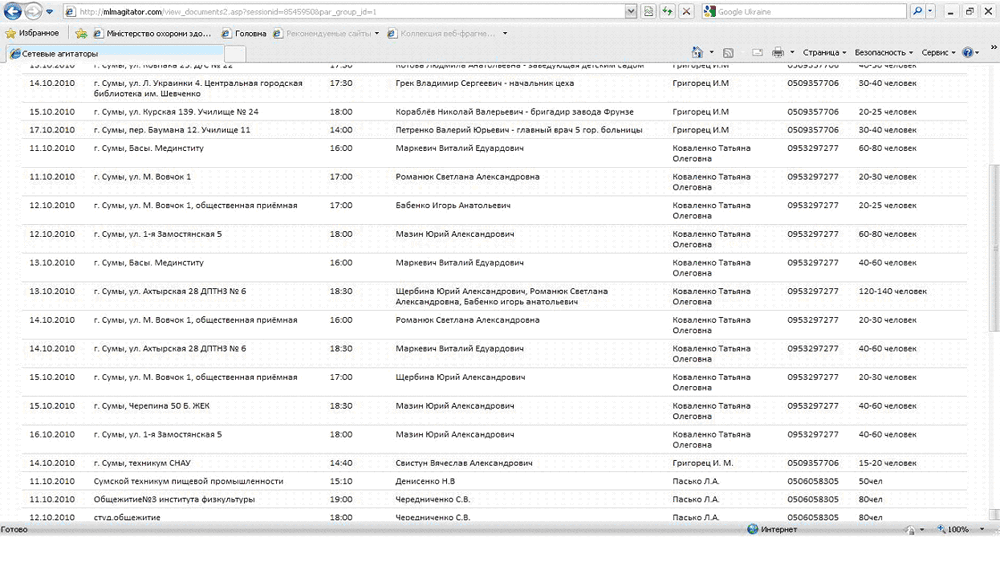Click the add to favorites bar star icon

(x=82, y=33)
